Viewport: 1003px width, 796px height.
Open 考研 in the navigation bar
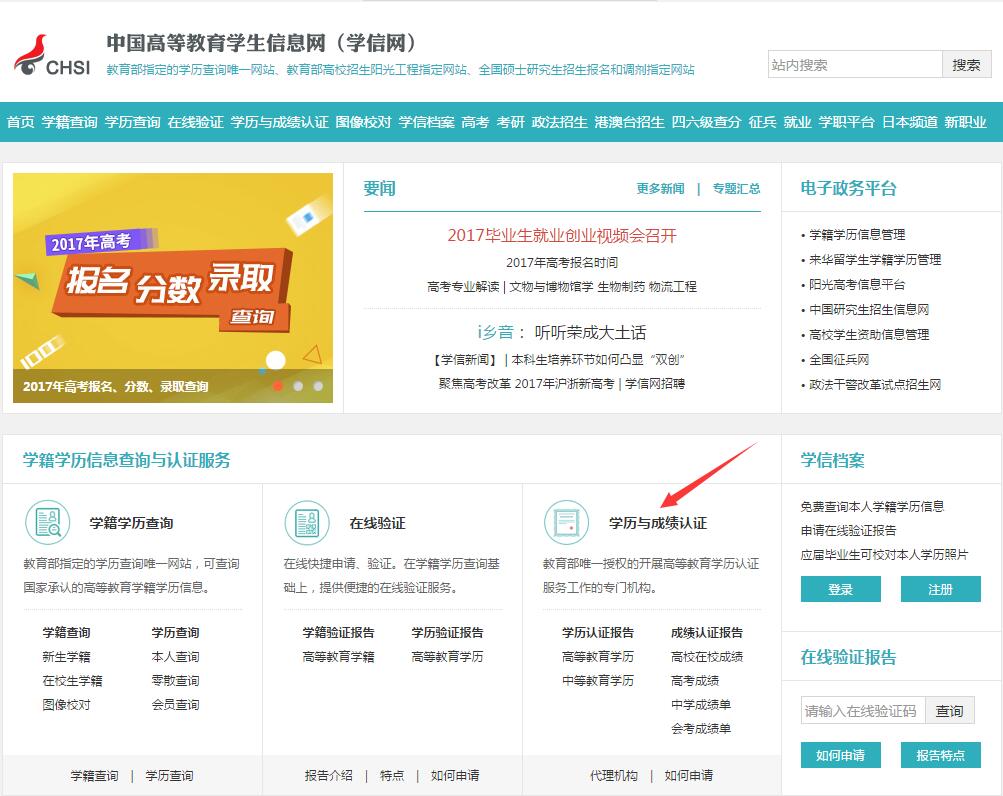510,122
